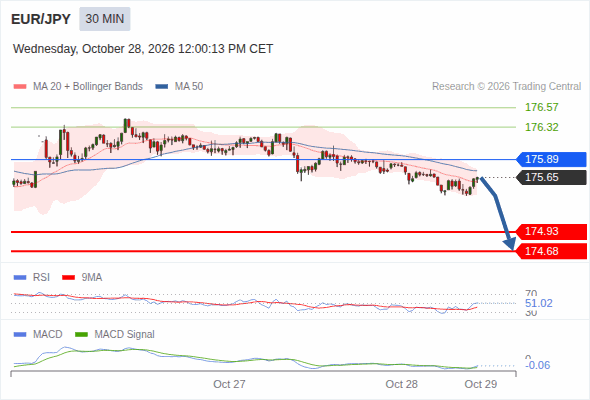Click the MA 50 legend label

(x=189, y=87)
